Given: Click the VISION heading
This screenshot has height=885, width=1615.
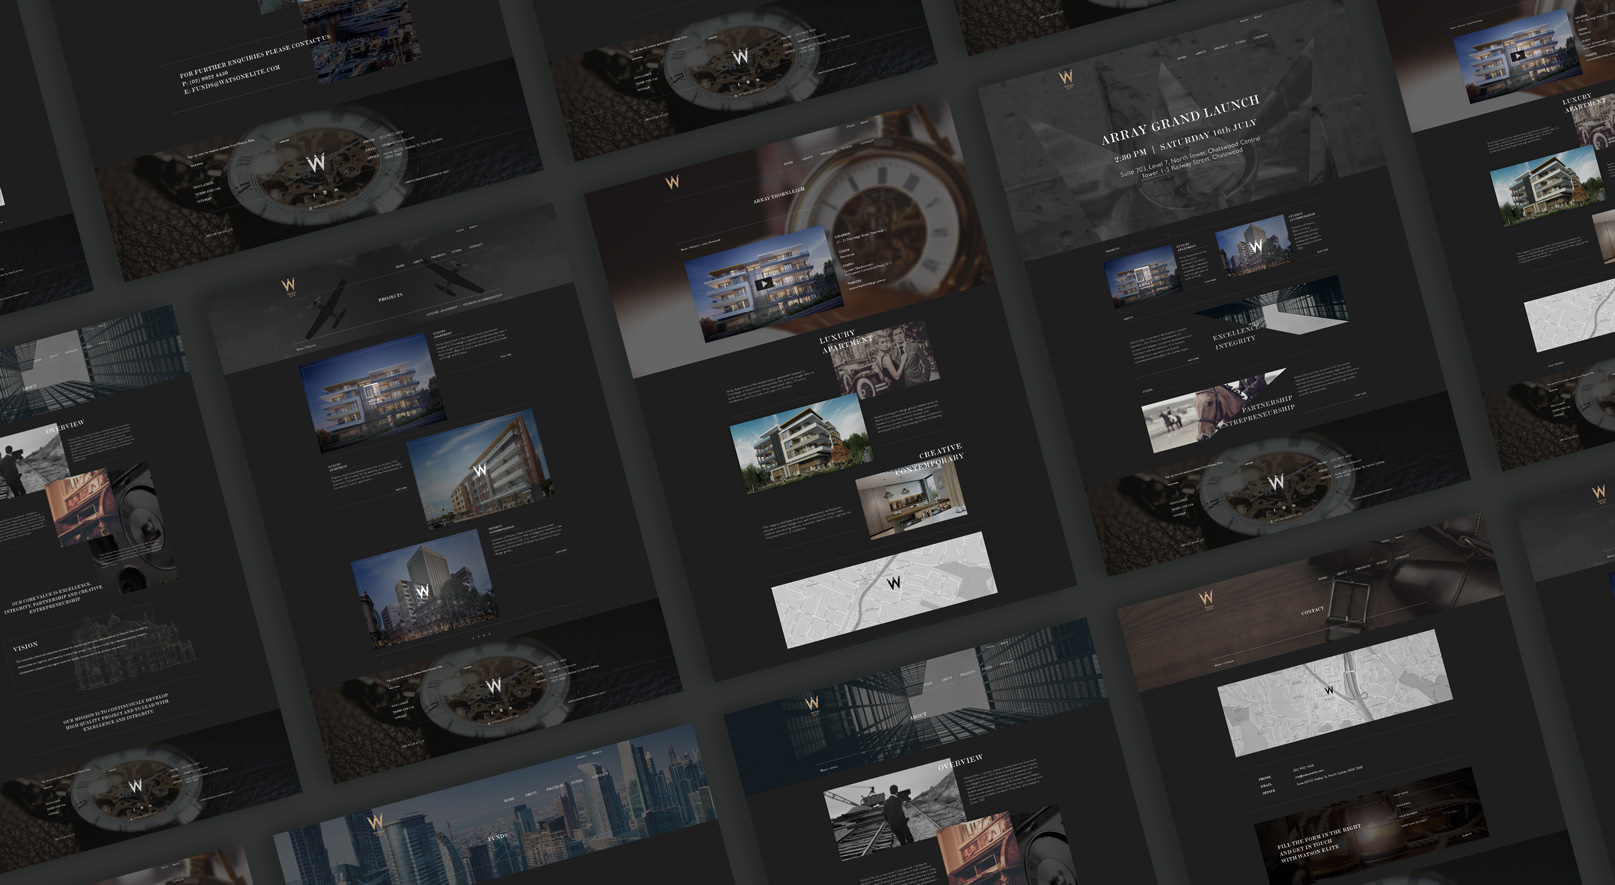Looking at the screenshot, I should tap(26, 646).
